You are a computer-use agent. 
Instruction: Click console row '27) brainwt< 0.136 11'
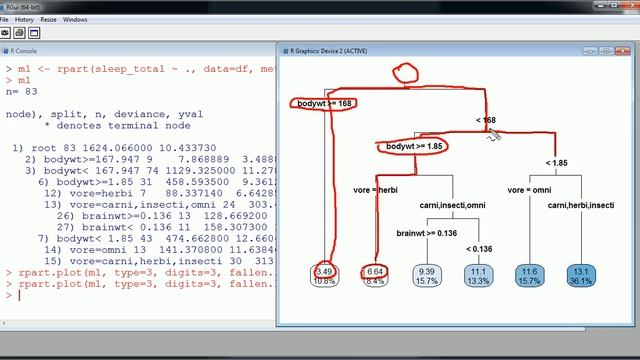tap(167, 227)
